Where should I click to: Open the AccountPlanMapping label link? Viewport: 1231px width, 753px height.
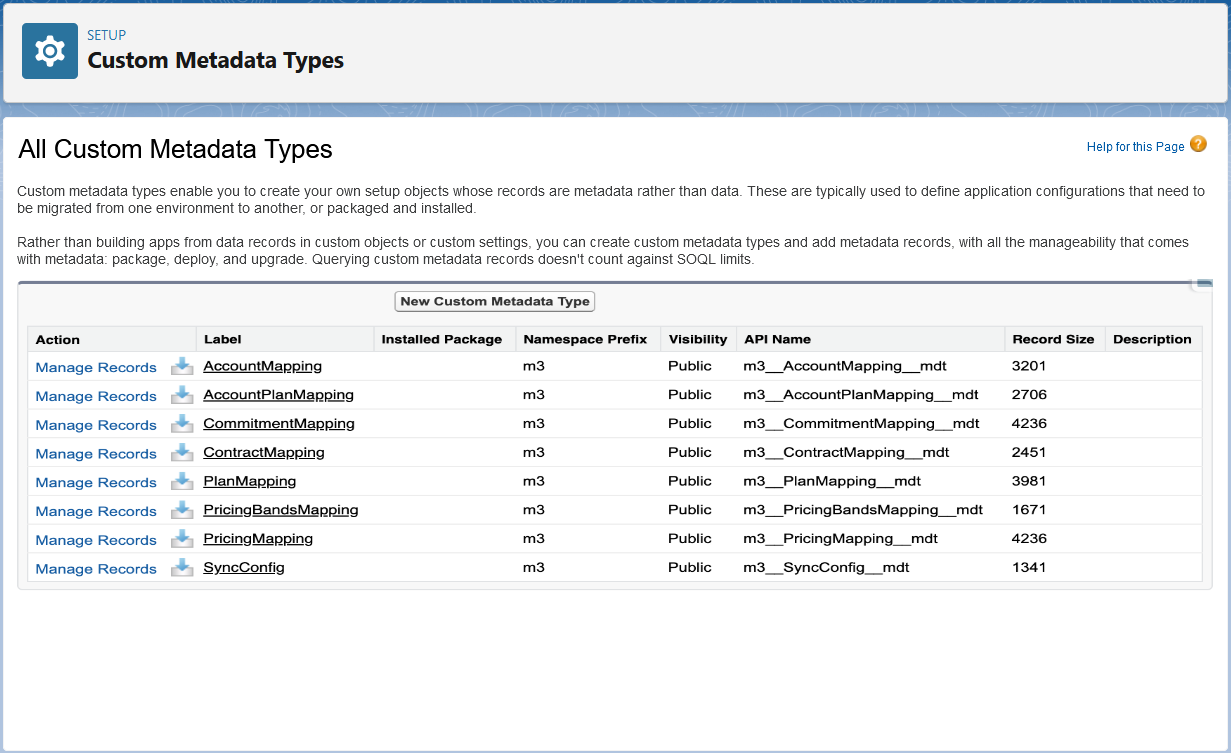click(279, 395)
